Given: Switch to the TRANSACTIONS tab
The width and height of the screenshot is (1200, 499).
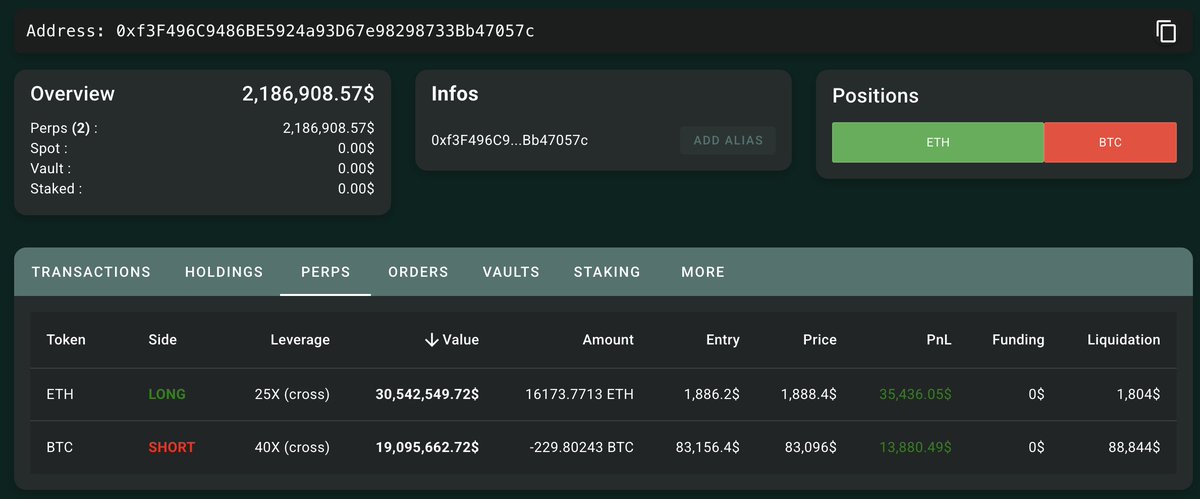Looking at the screenshot, I should click(91, 272).
